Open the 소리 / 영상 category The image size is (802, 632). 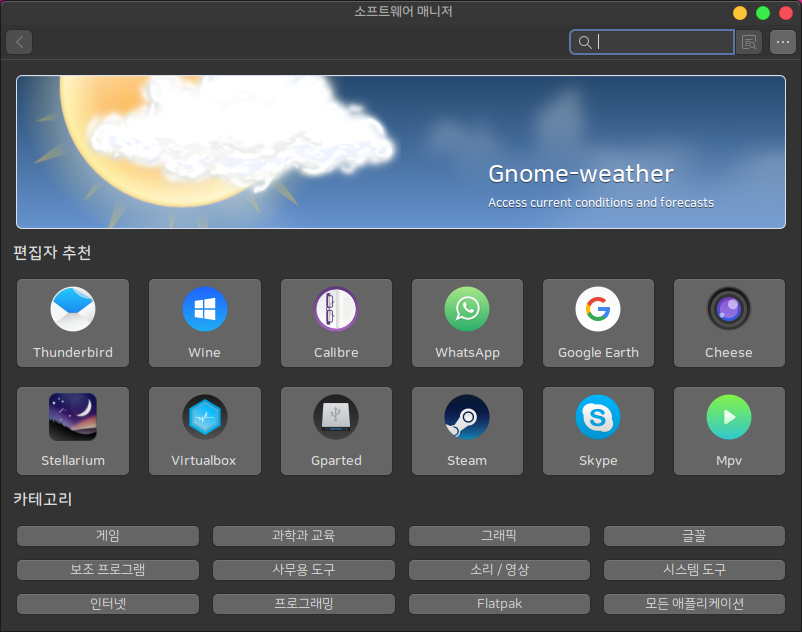click(x=499, y=570)
